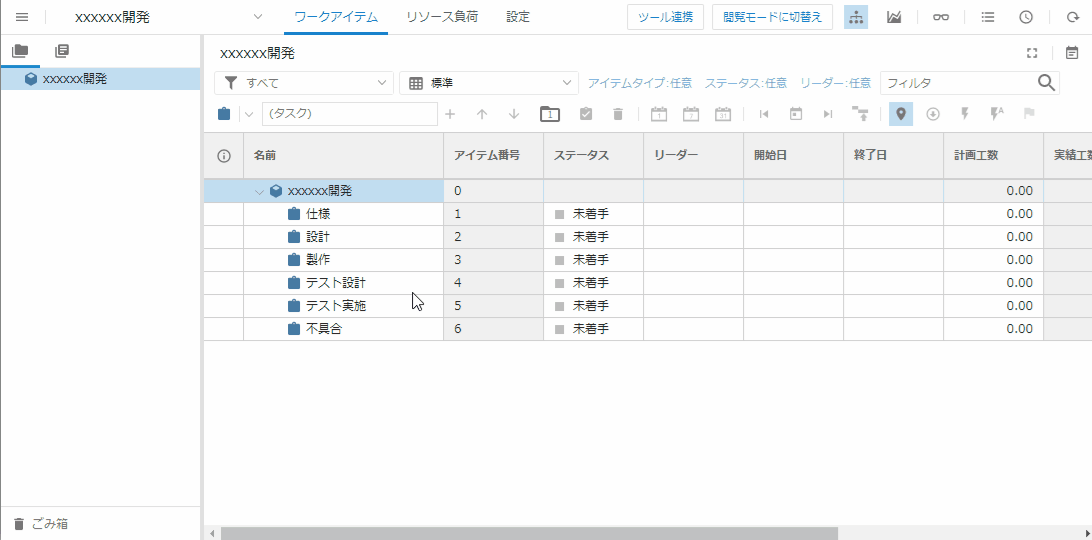
Task: Click the move up arrow icon
Action: [x=482, y=114]
